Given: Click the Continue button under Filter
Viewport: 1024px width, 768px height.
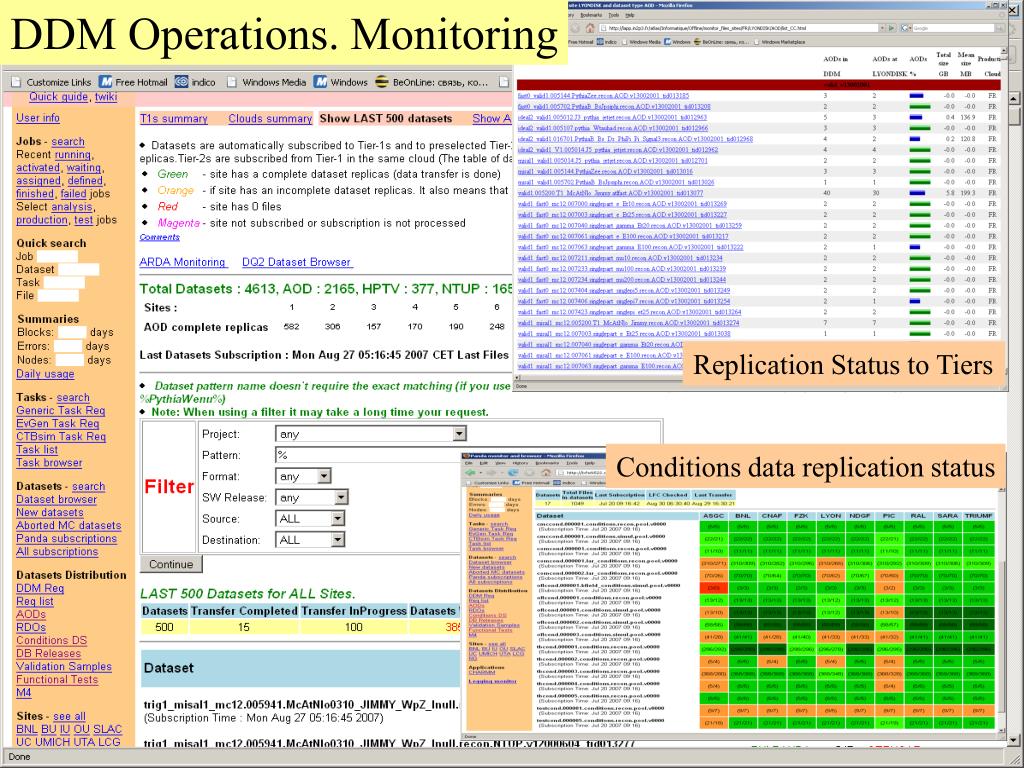Looking at the screenshot, I should [x=171, y=564].
